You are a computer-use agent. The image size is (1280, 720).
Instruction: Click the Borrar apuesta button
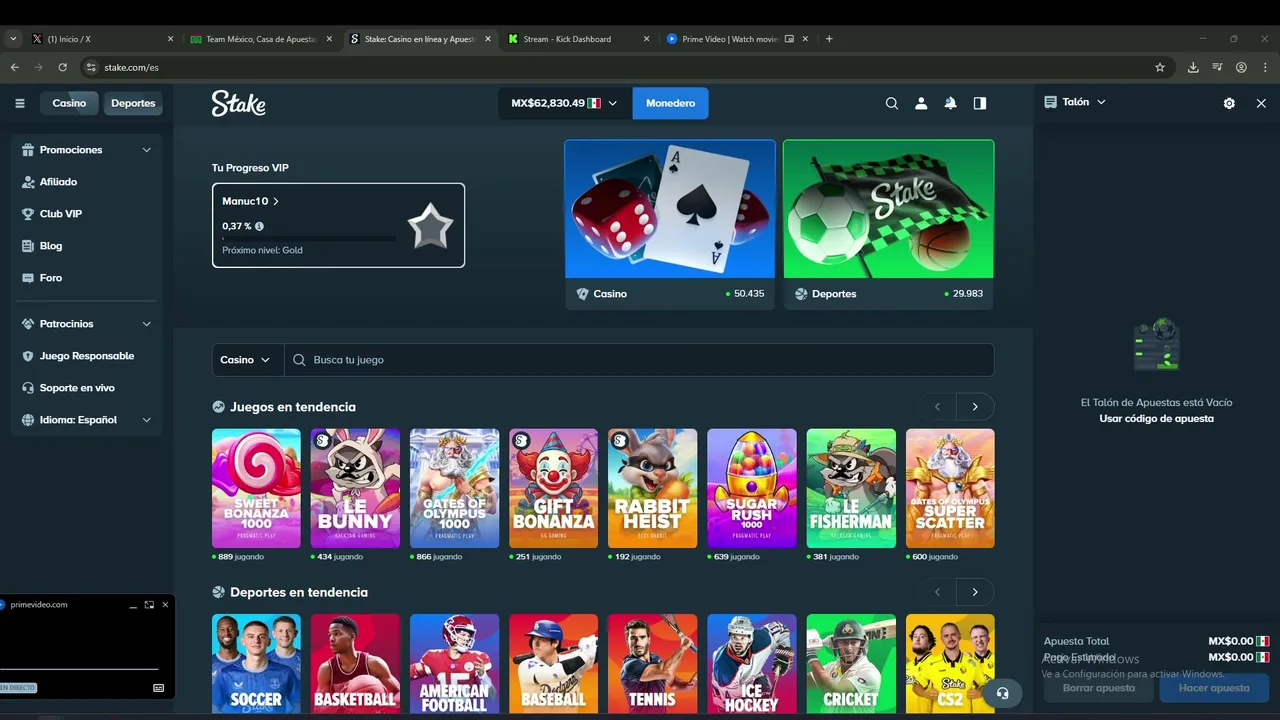click(1099, 688)
